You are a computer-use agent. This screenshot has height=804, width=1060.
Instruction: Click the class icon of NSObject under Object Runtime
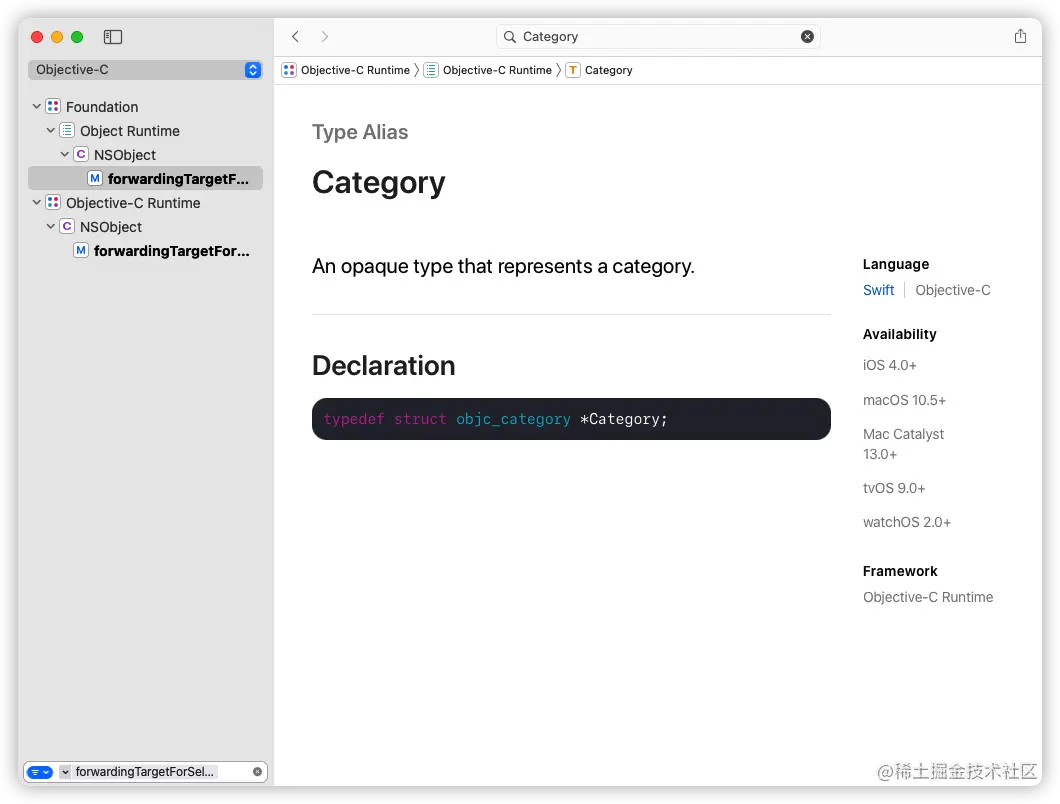[81, 154]
